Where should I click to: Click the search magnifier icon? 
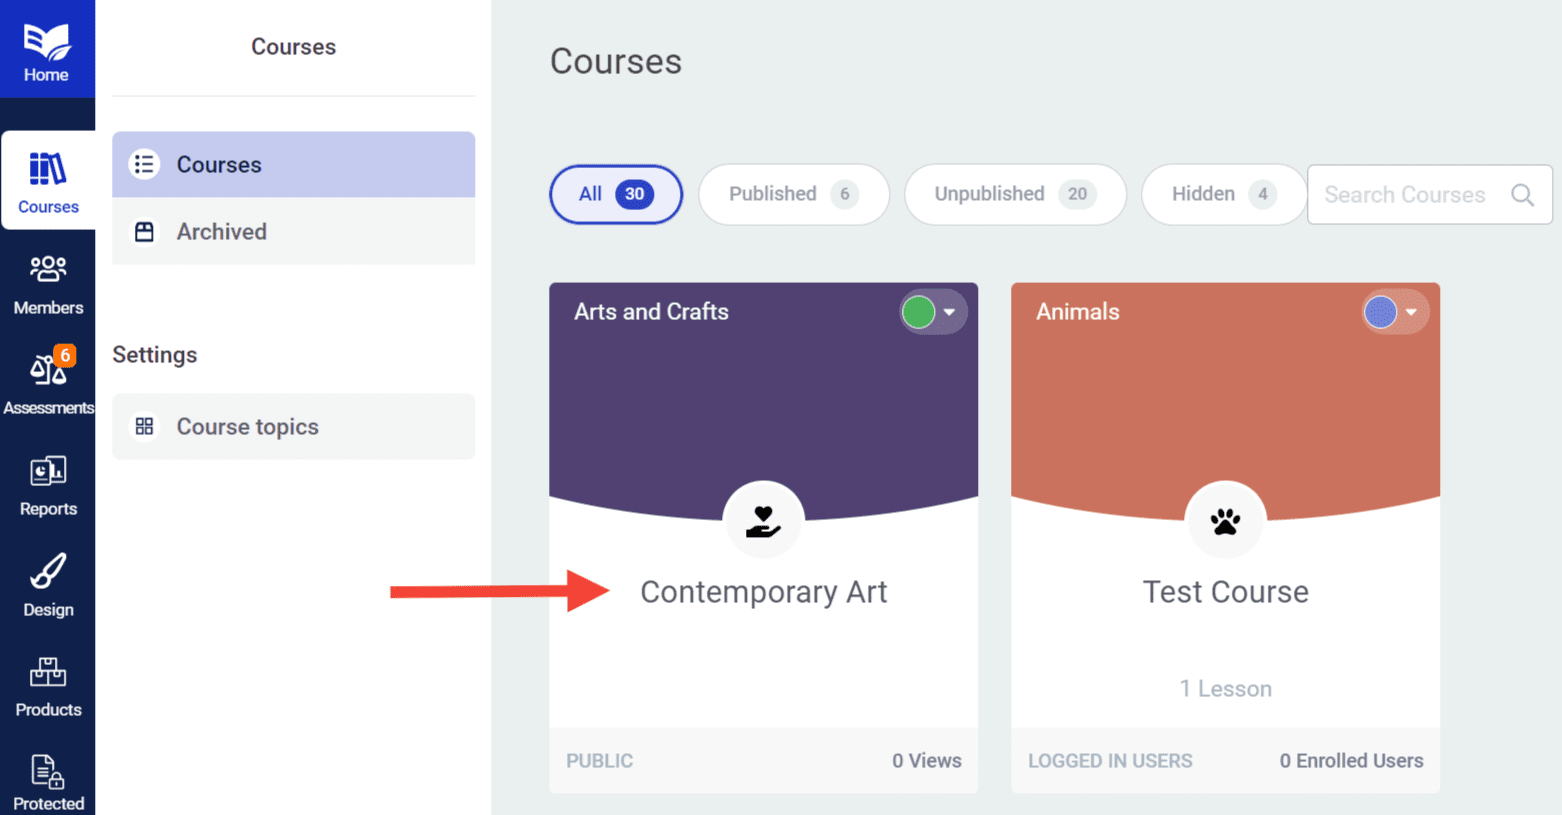[x=1522, y=195]
